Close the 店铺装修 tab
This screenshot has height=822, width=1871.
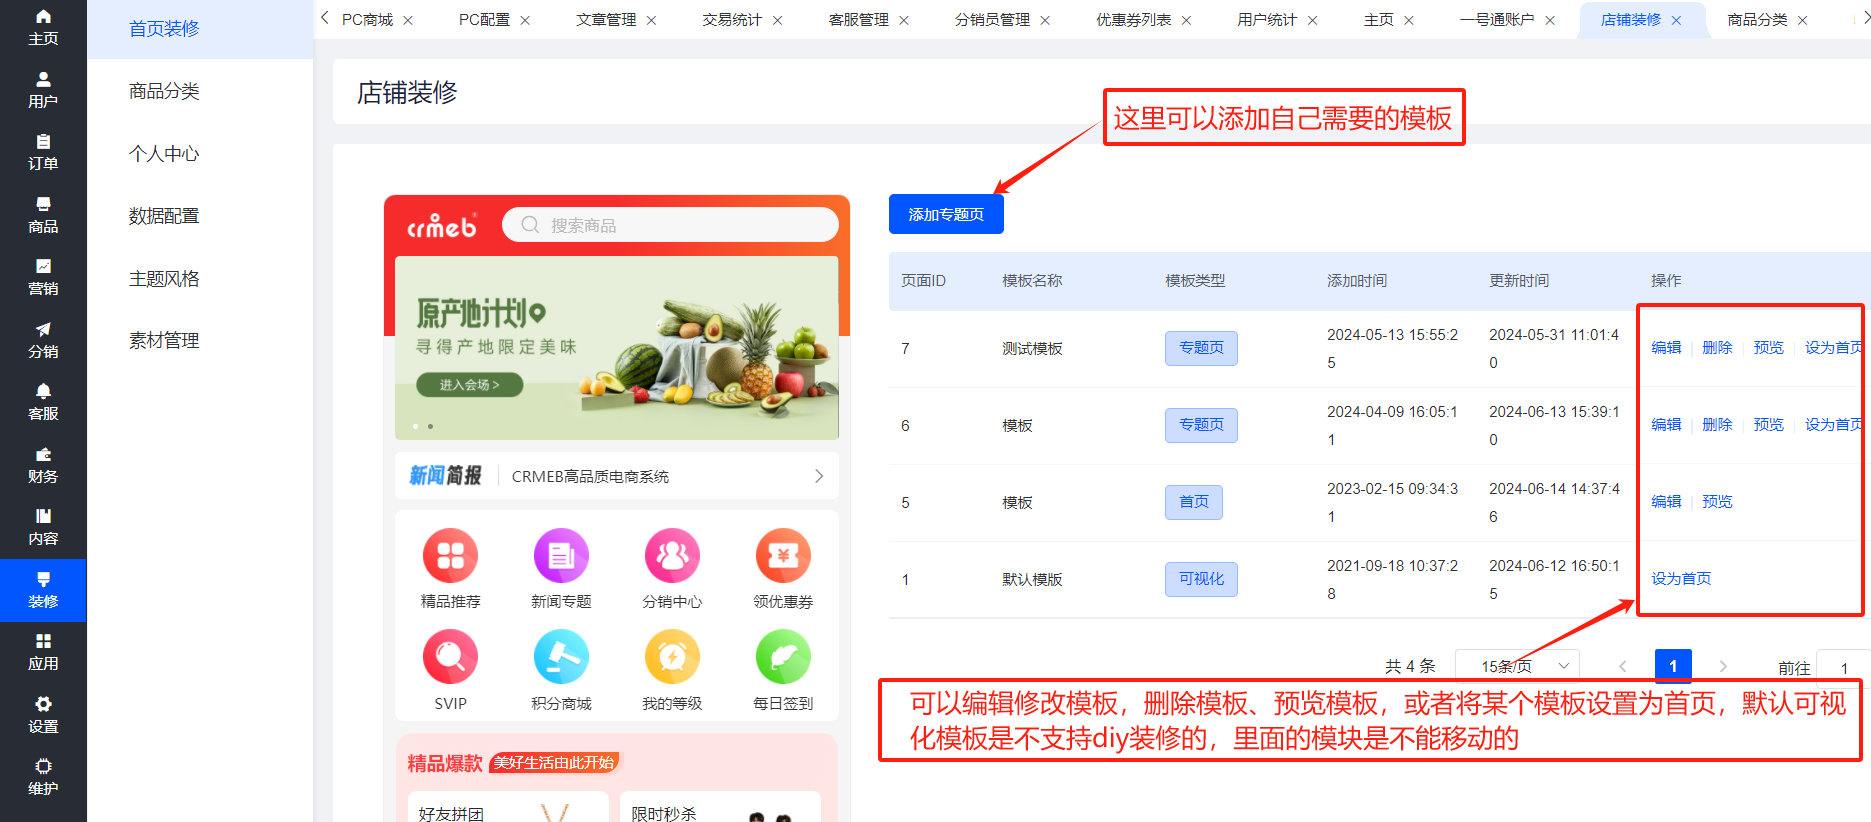[x=1677, y=20]
